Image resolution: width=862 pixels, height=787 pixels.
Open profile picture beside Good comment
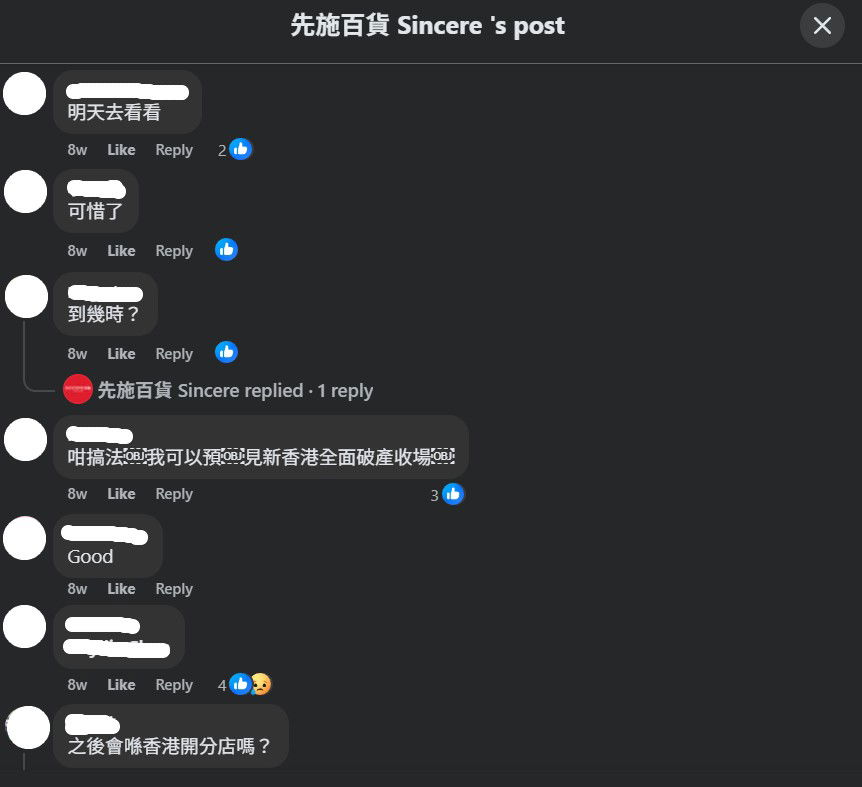tap(25, 539)
